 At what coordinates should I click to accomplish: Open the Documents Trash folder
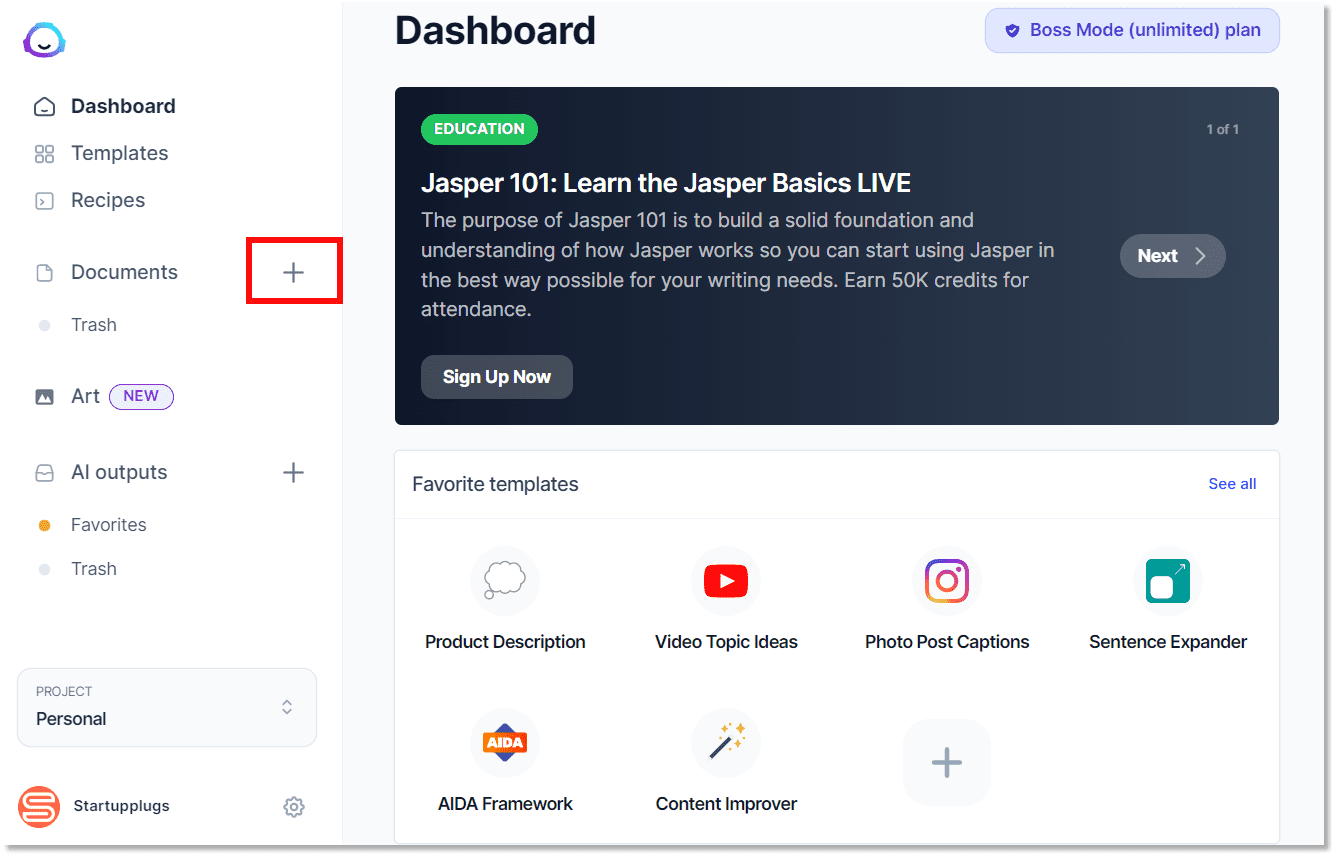[94, 325]
